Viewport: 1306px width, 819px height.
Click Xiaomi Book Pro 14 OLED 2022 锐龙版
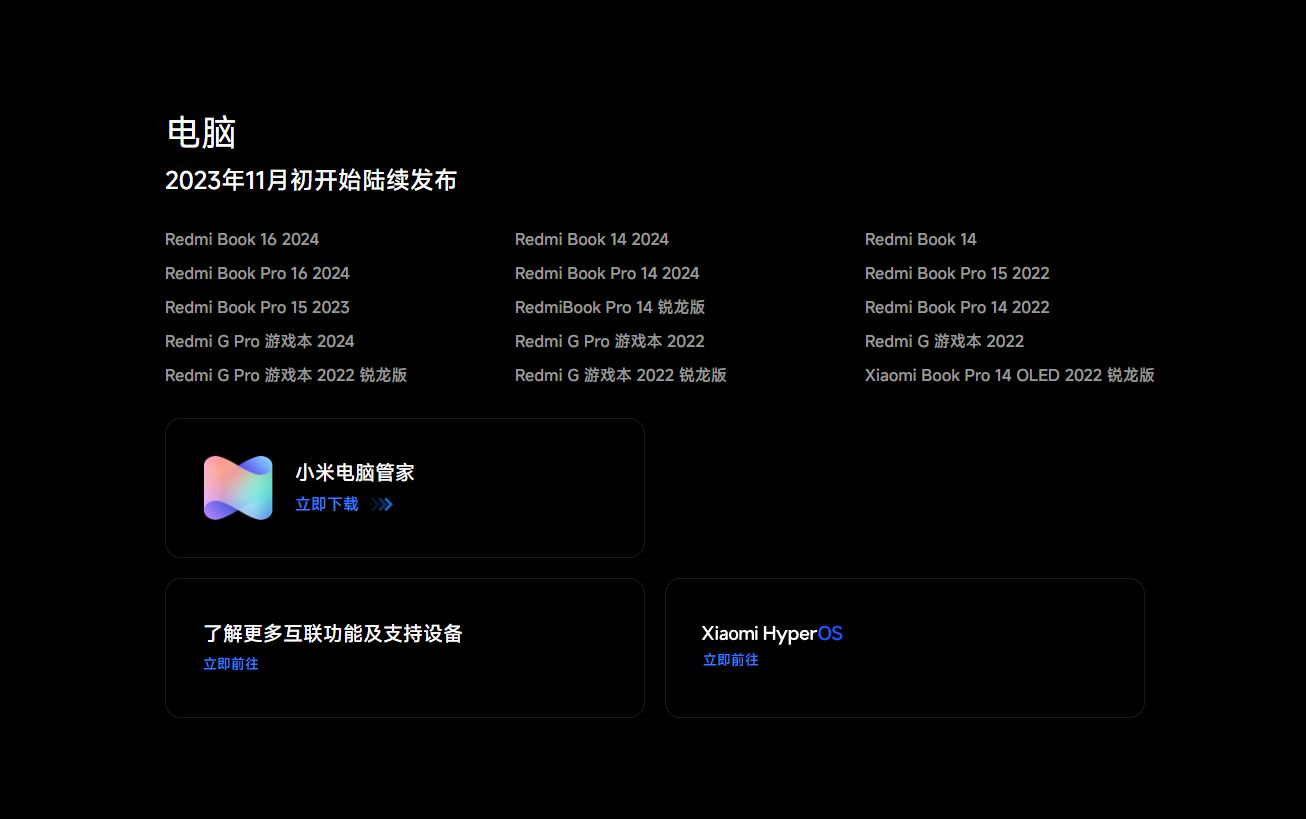[1010, 375]
